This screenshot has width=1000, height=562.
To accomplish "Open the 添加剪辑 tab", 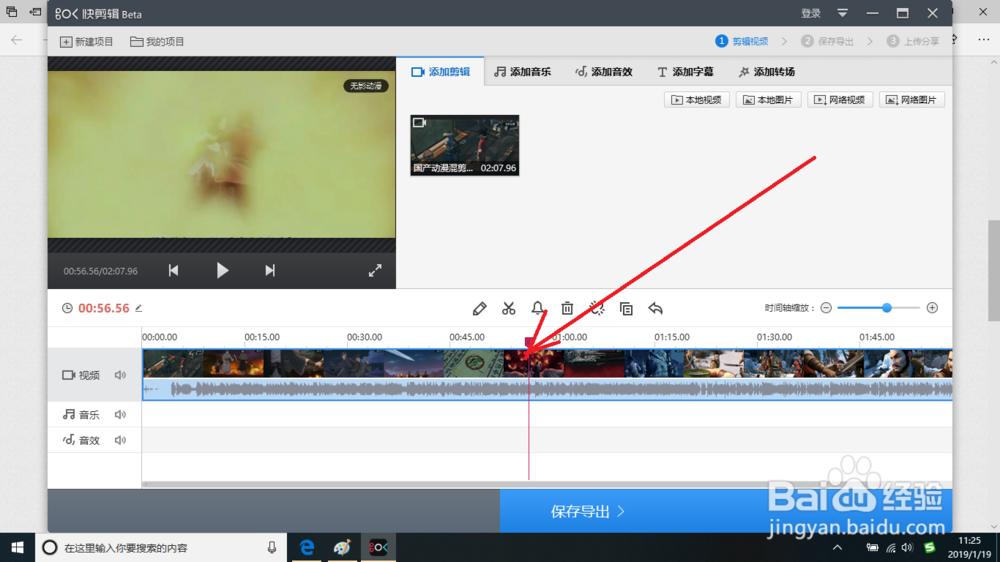I will click(x=441, y=71).
